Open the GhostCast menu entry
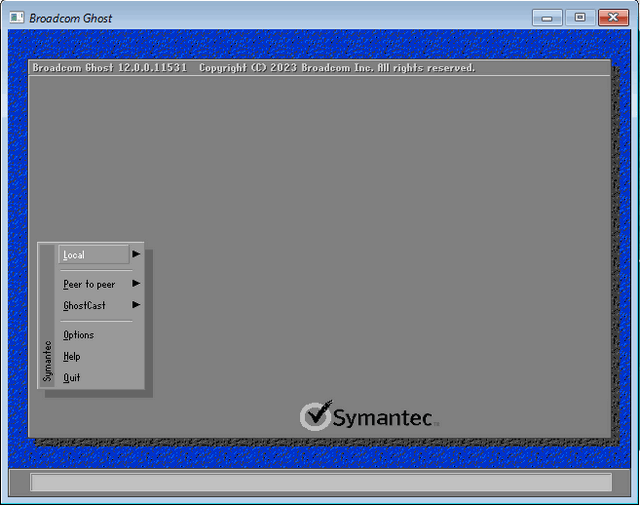 [x=84, y=305]
